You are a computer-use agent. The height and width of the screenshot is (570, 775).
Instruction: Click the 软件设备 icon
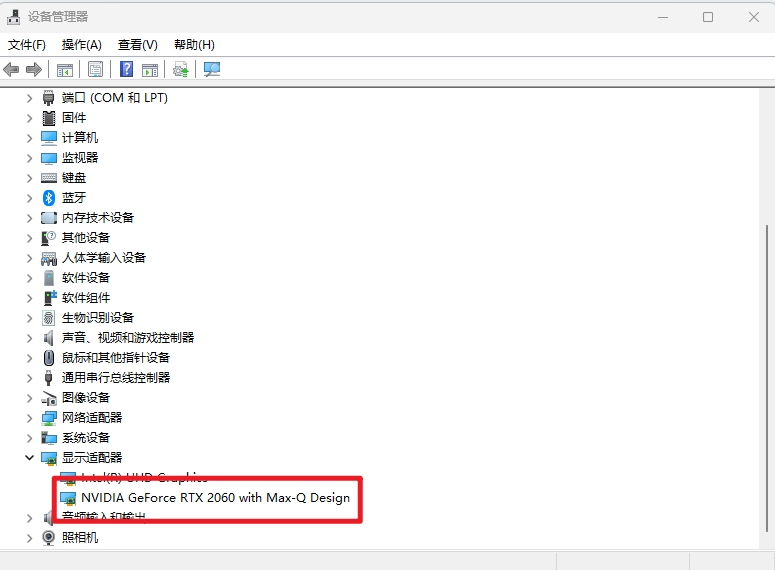pos(48,278)
